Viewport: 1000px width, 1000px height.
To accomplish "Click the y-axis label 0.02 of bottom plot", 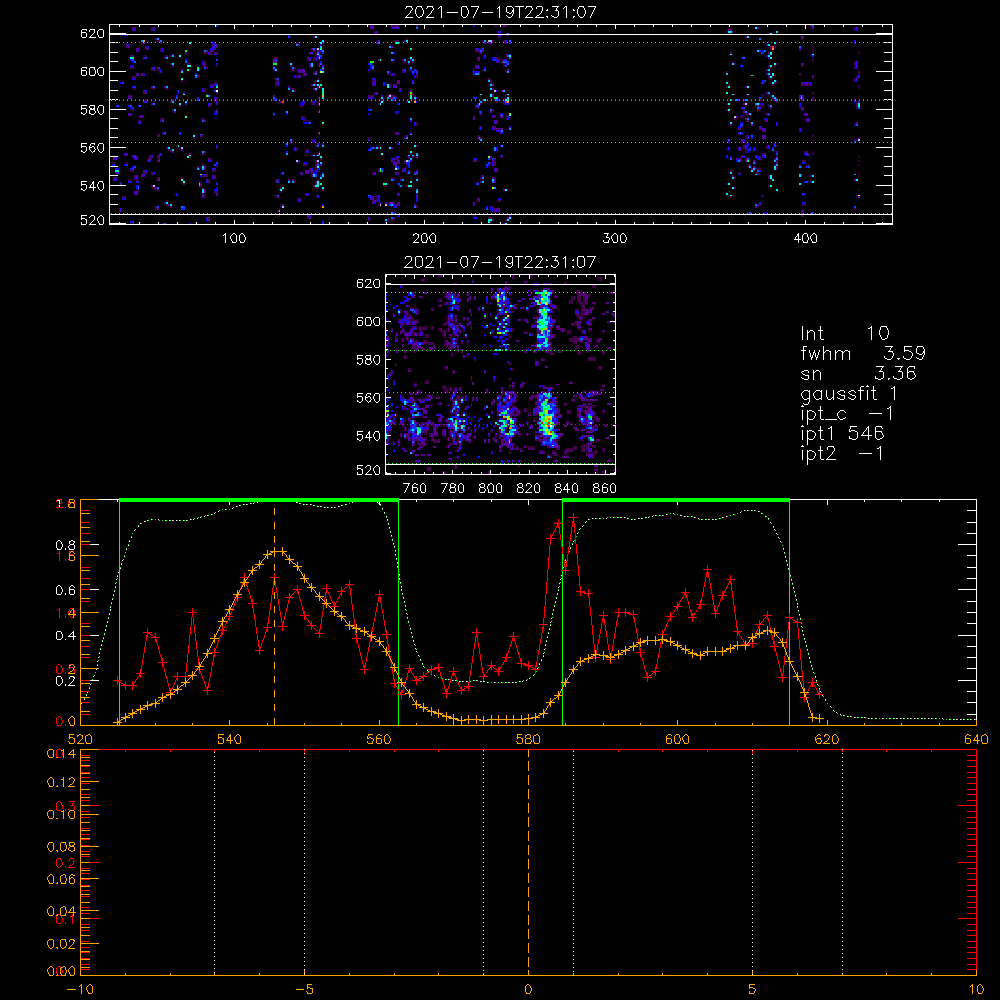I will pyautogui.click(x=62, y=944).
